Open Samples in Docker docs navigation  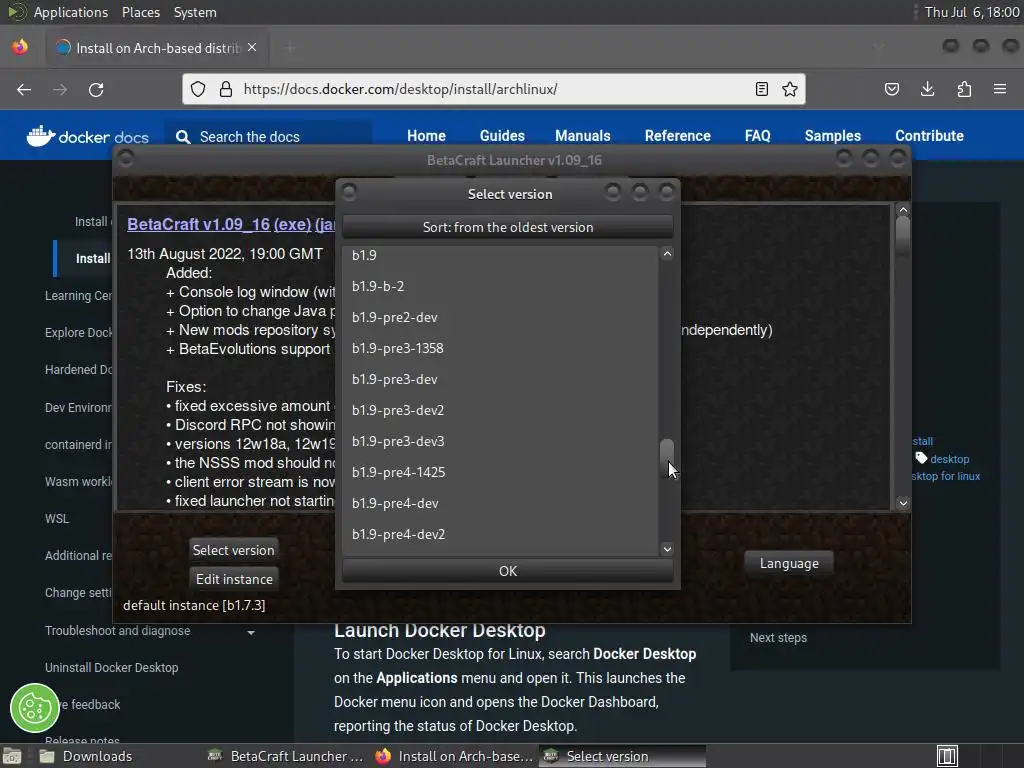point(833,136)
